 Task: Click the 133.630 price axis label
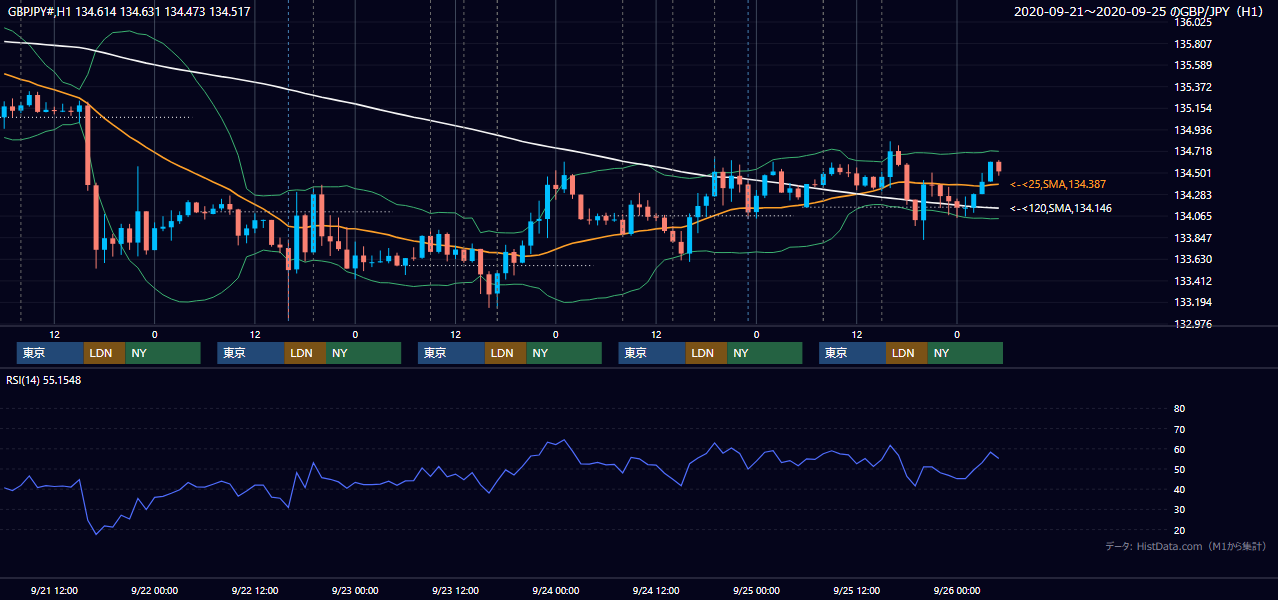point(1195,259)
